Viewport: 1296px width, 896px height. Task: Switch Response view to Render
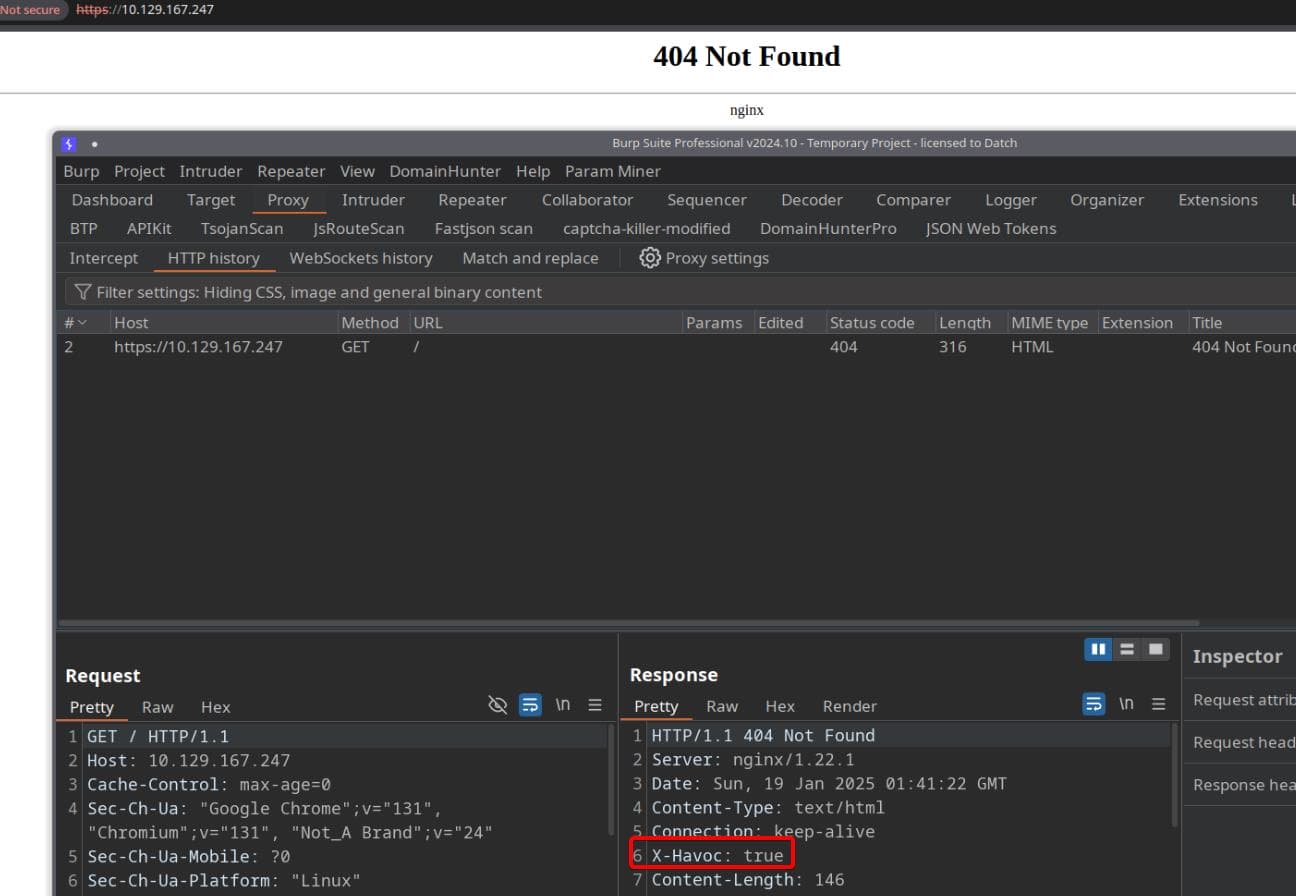point(850,706)
